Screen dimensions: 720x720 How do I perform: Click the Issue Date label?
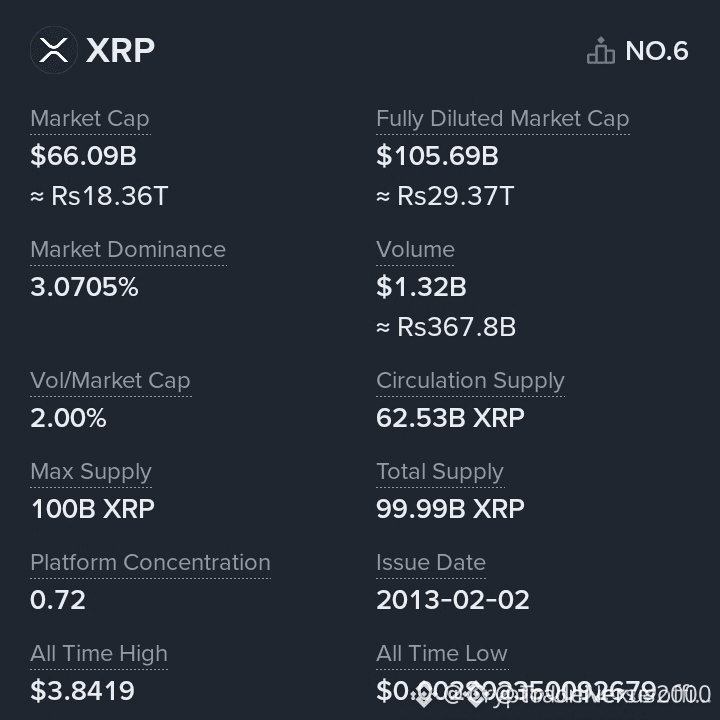pos(431,562)
